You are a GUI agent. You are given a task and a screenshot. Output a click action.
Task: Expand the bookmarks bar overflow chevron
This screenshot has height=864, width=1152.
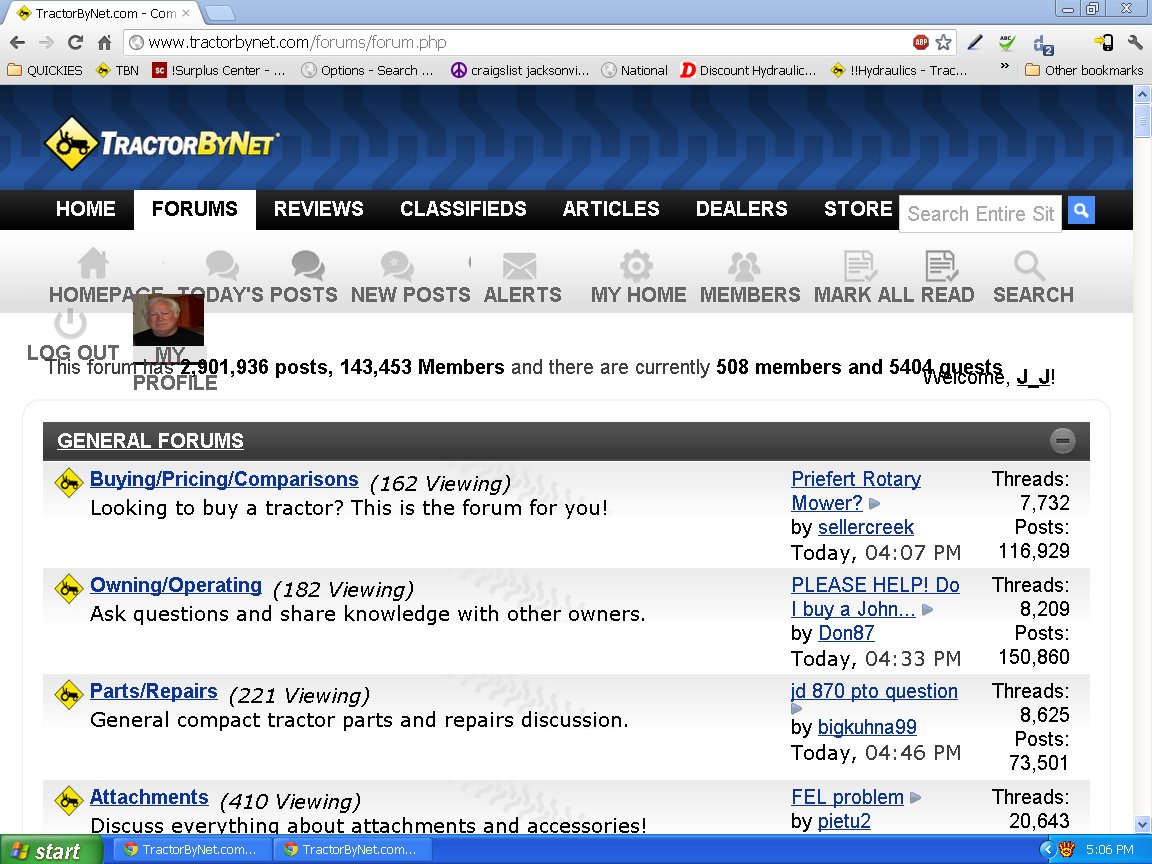pos(1004,68)
